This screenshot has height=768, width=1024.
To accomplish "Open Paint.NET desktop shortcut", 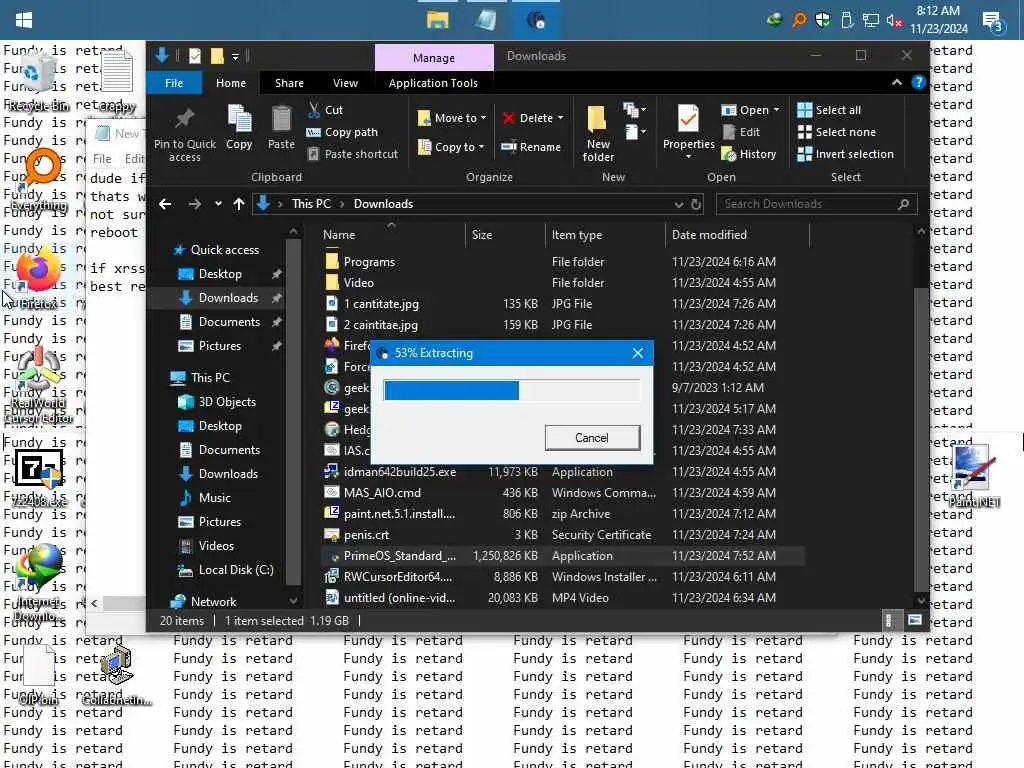I will 974,475.
